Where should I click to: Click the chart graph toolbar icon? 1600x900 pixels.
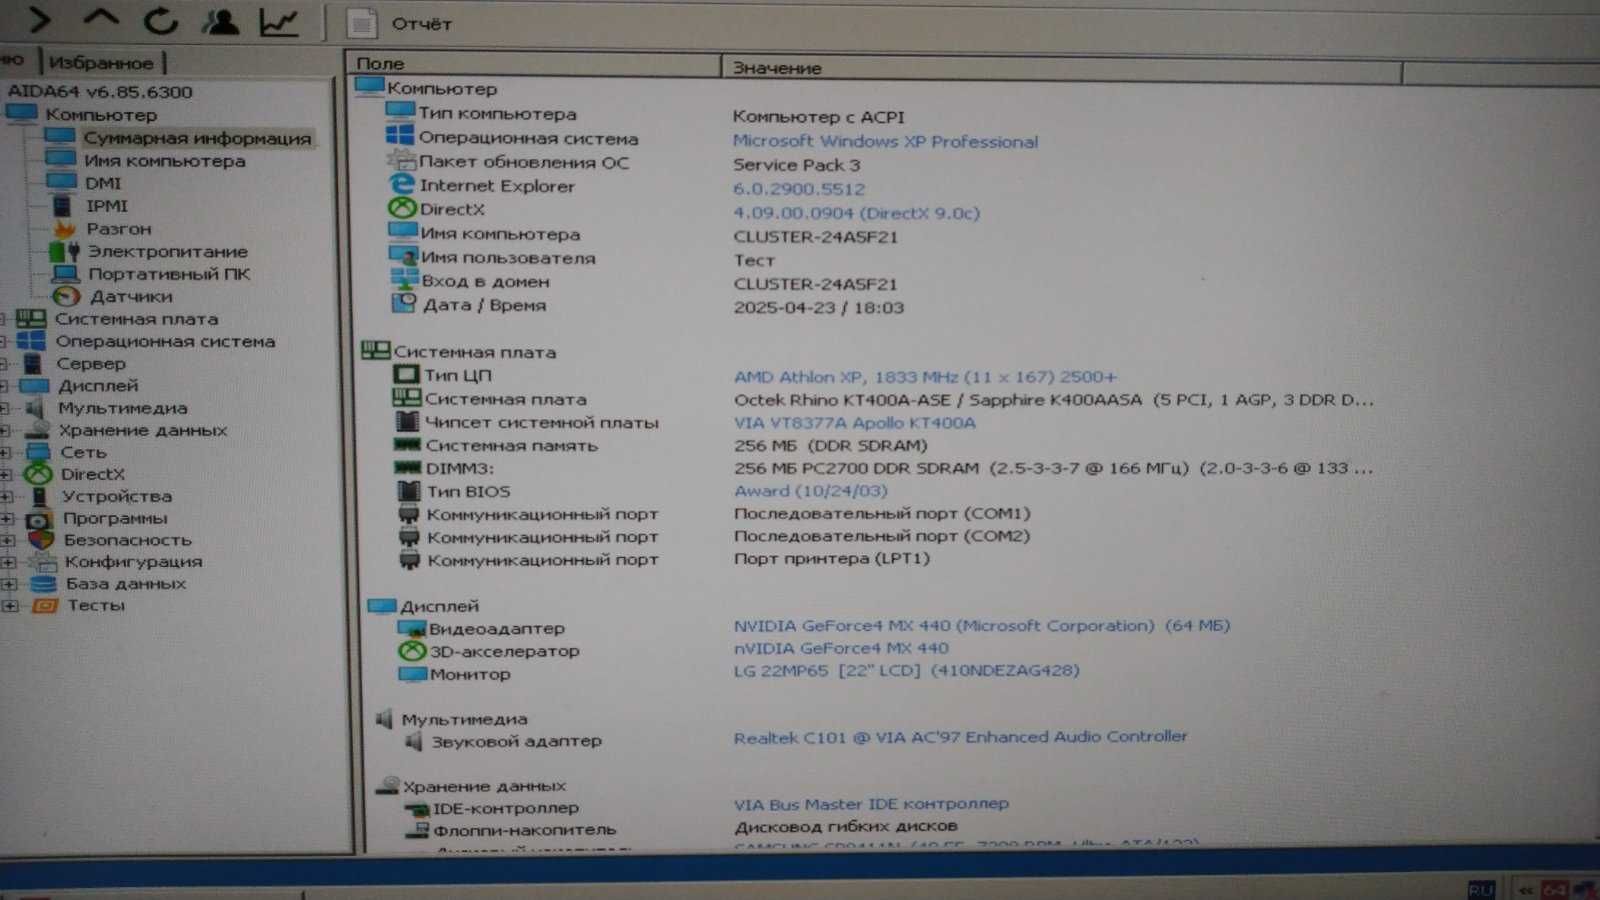(x=279, y=22)
